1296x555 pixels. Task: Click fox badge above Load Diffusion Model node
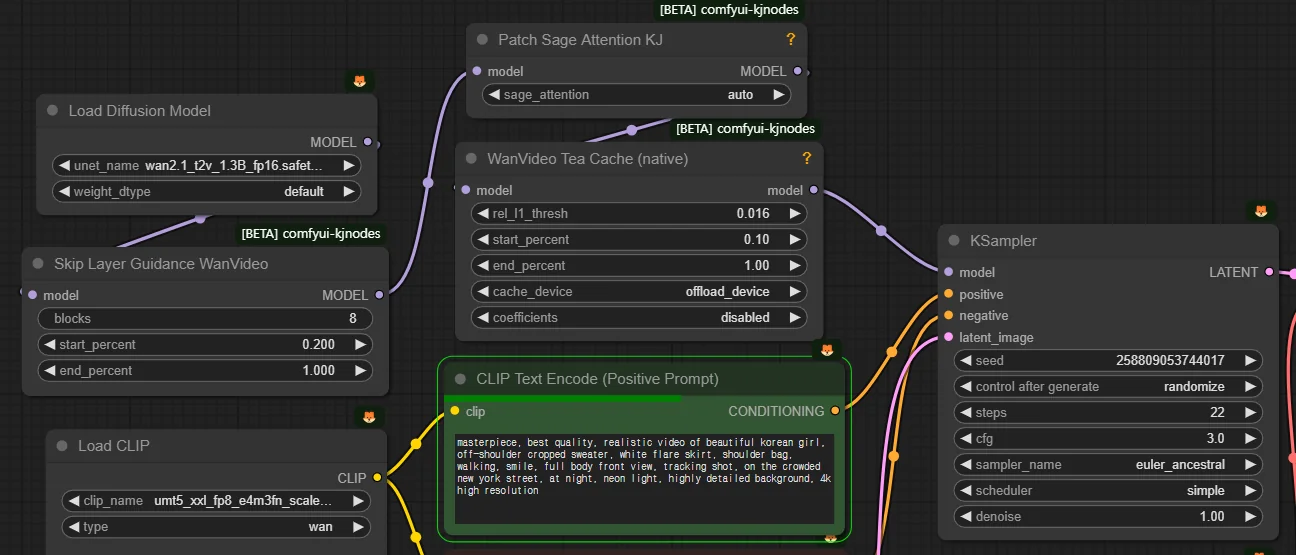pos(360,81)
